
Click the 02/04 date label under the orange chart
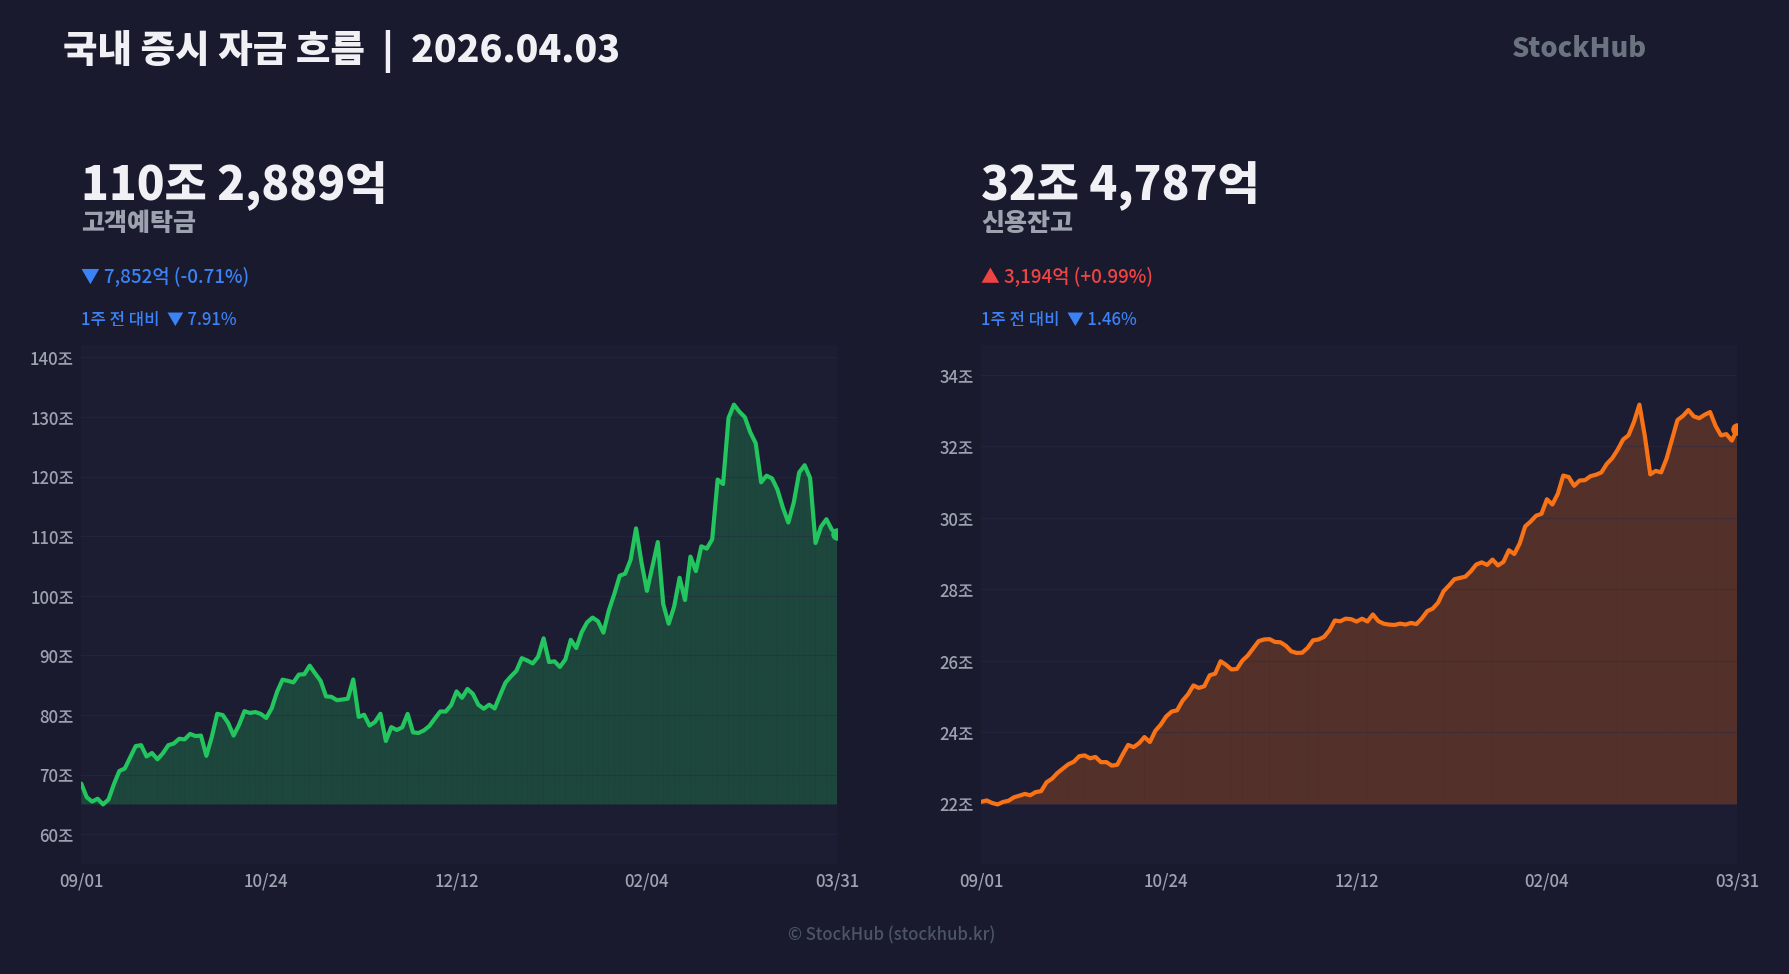pos(1546,881)
